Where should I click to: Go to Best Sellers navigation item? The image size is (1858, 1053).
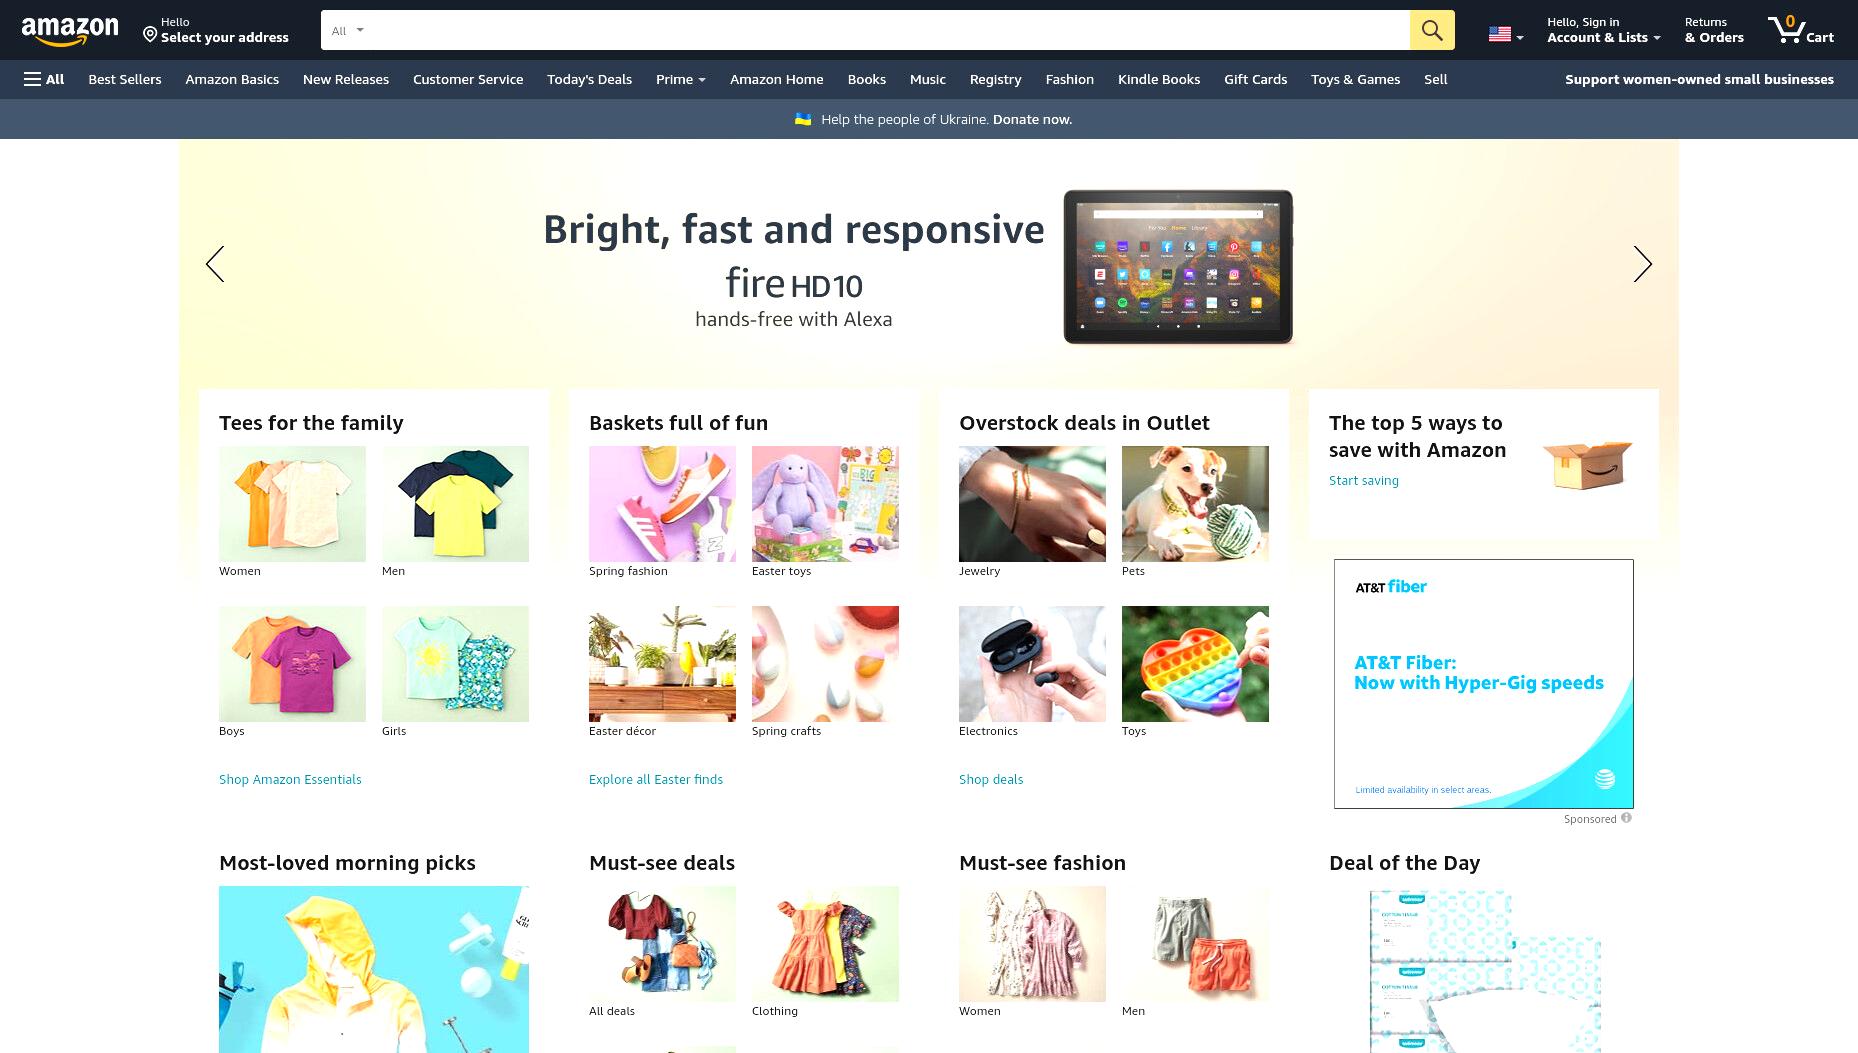(124, 79)
